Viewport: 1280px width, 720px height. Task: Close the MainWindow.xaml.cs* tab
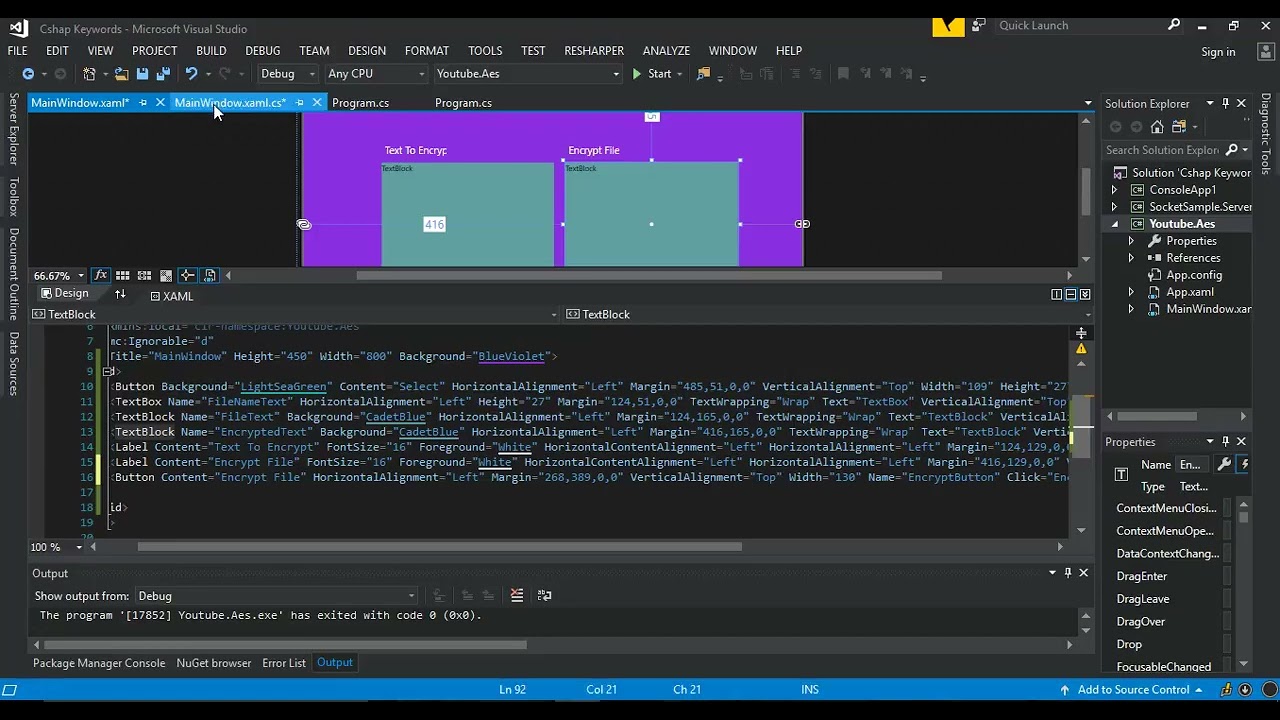coord(317,103)
